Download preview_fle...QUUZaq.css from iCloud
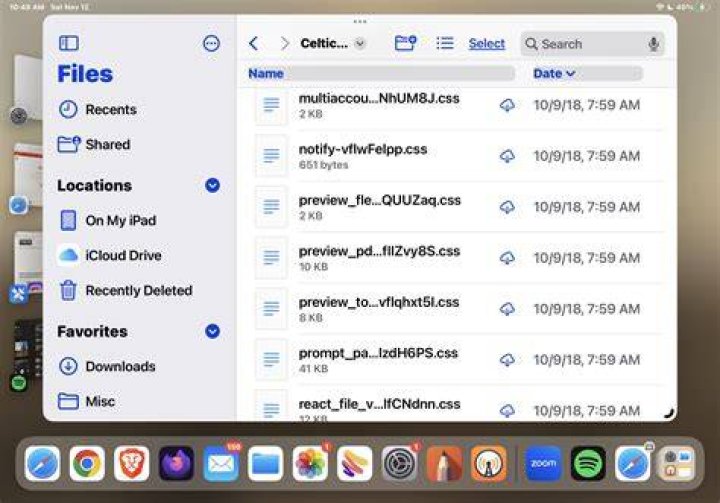The width and height of the screenshot is (720, 503). 507,207
